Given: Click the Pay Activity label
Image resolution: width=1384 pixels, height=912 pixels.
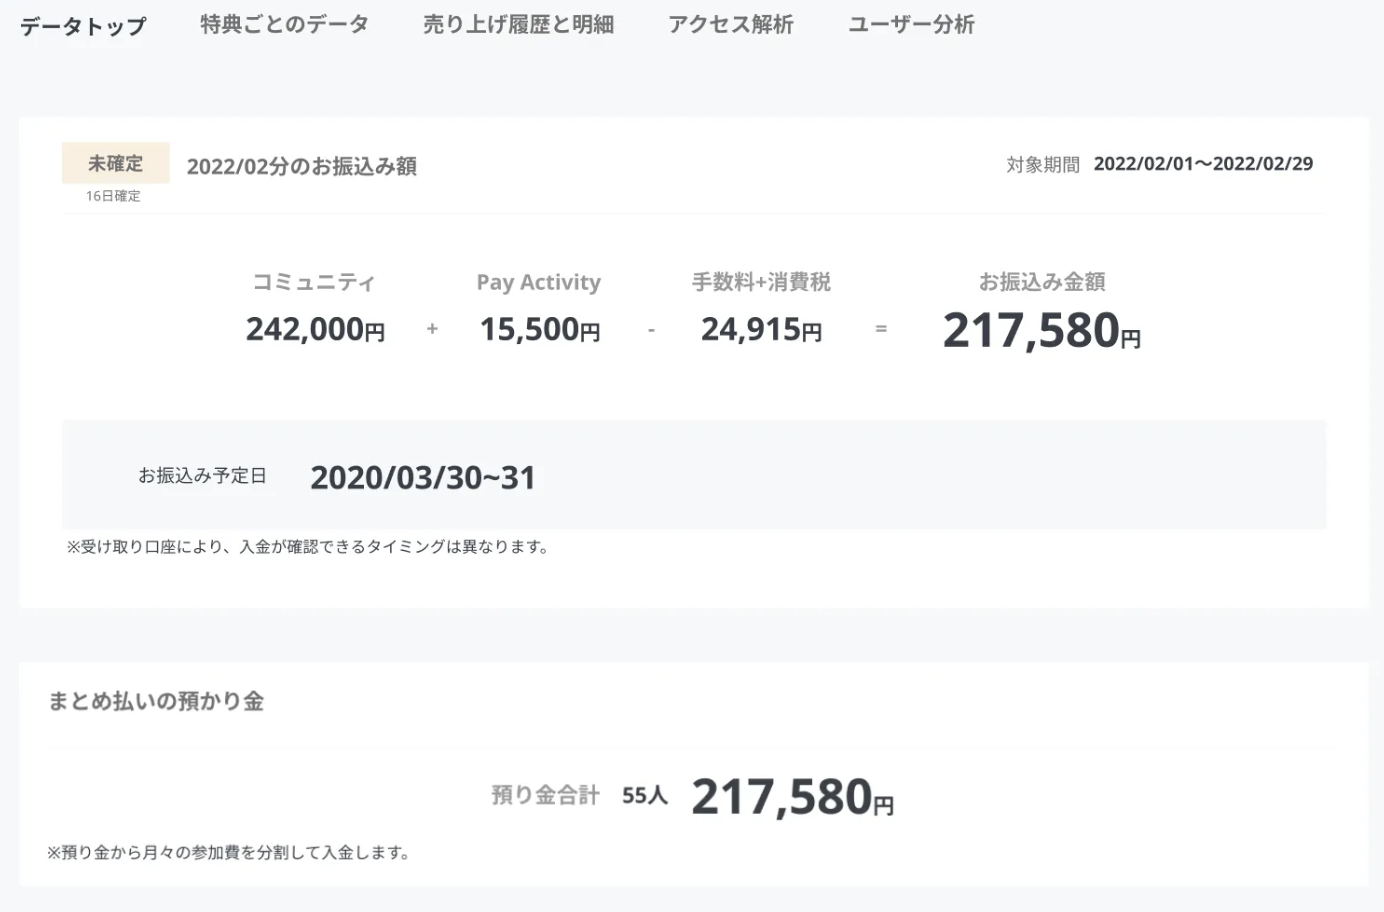Looking at the screenshot, I should click(x=538, y=282).
